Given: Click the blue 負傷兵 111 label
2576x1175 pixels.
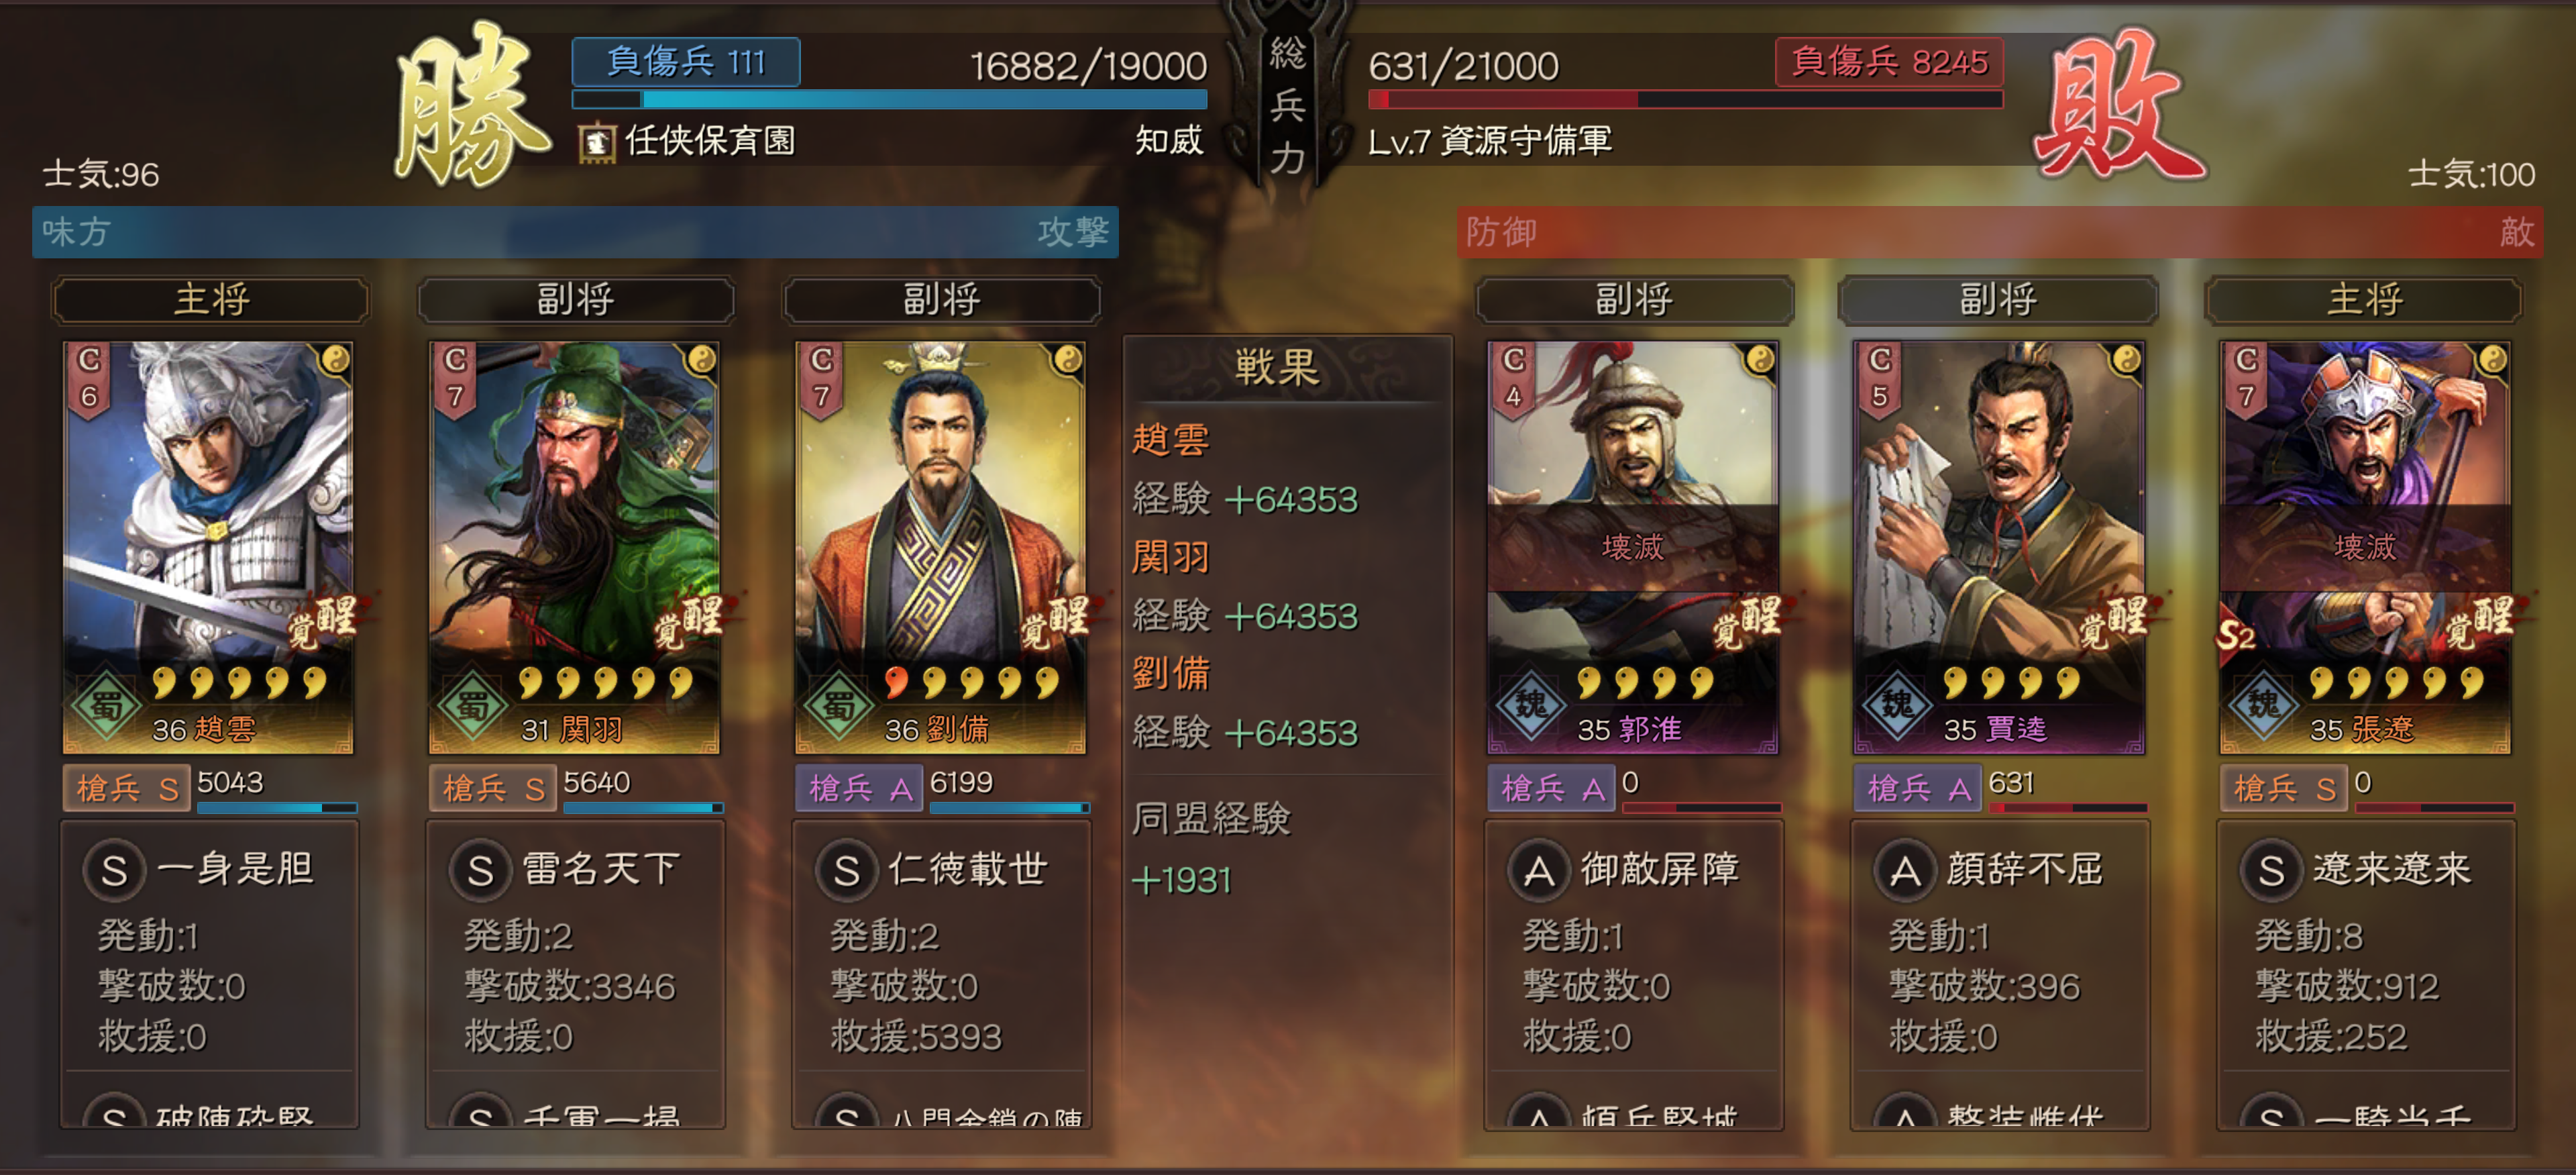Looking at the screenshot, I should (686, 62).
